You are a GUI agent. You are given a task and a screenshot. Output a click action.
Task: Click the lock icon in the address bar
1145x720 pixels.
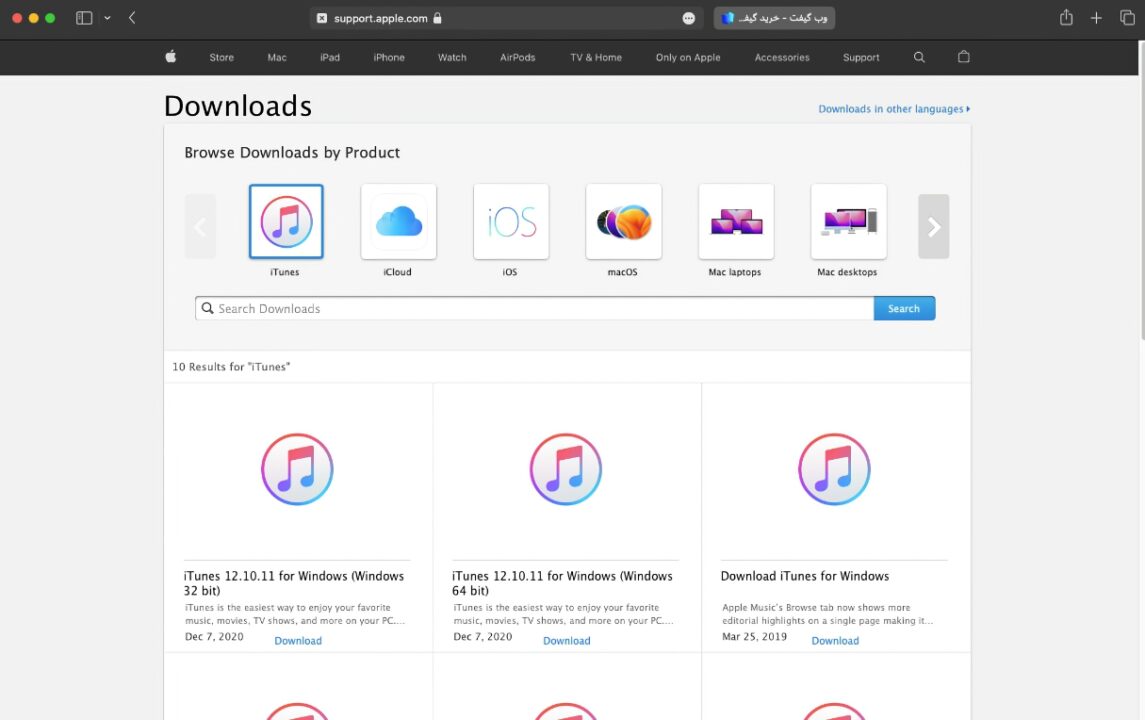437,18
